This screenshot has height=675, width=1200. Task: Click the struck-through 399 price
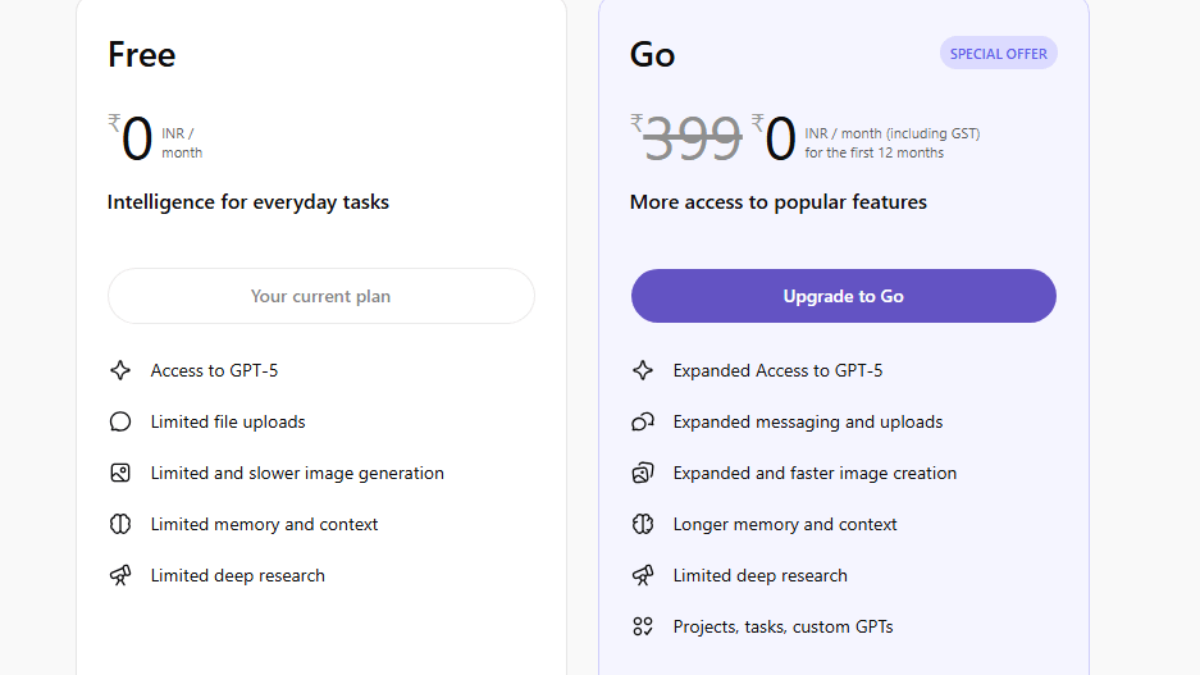(x=692, y=139)
